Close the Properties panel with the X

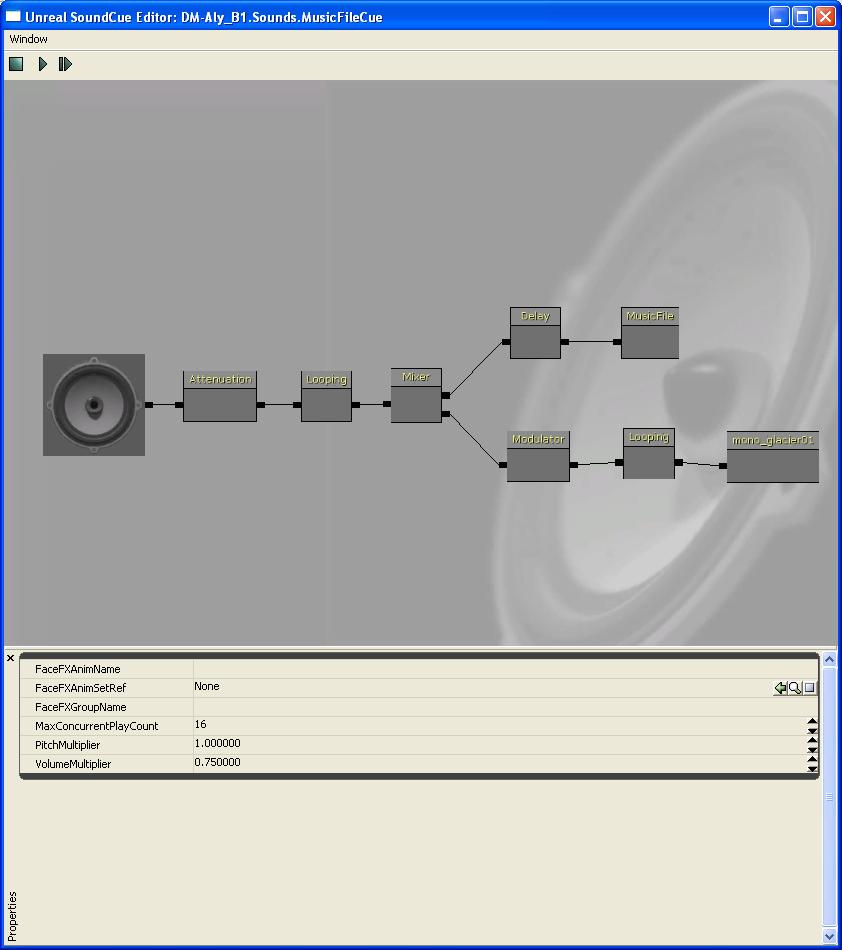[x=11, y=658]
